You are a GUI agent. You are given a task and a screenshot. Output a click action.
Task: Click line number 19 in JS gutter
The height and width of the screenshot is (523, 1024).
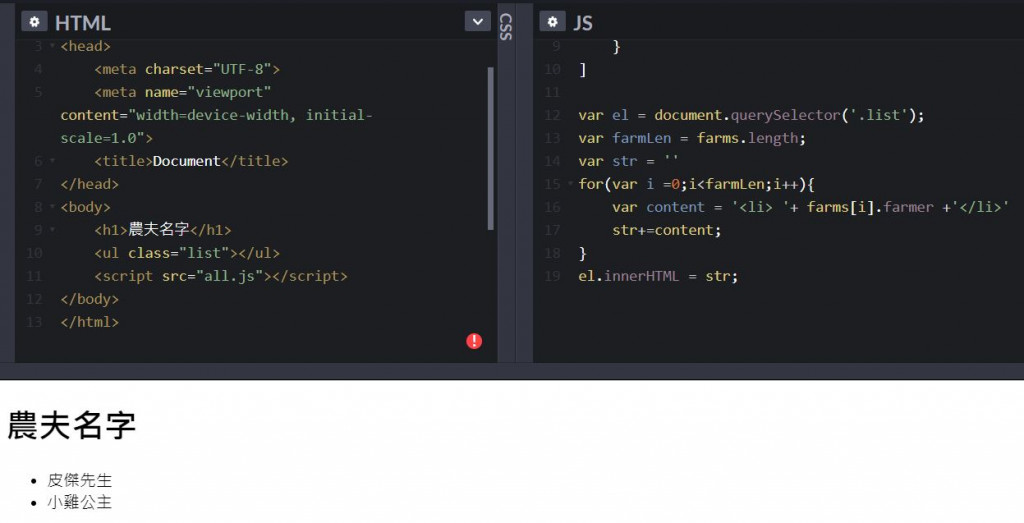click(x=552, y=276)
